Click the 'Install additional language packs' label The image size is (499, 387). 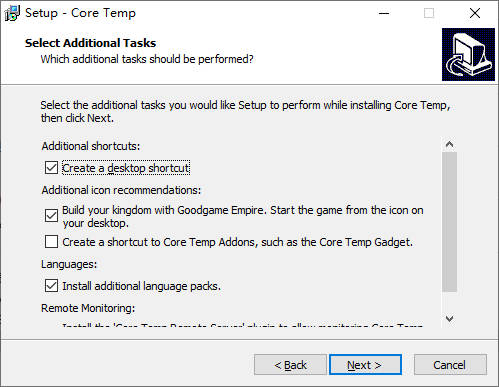click(x=141, y=286)
